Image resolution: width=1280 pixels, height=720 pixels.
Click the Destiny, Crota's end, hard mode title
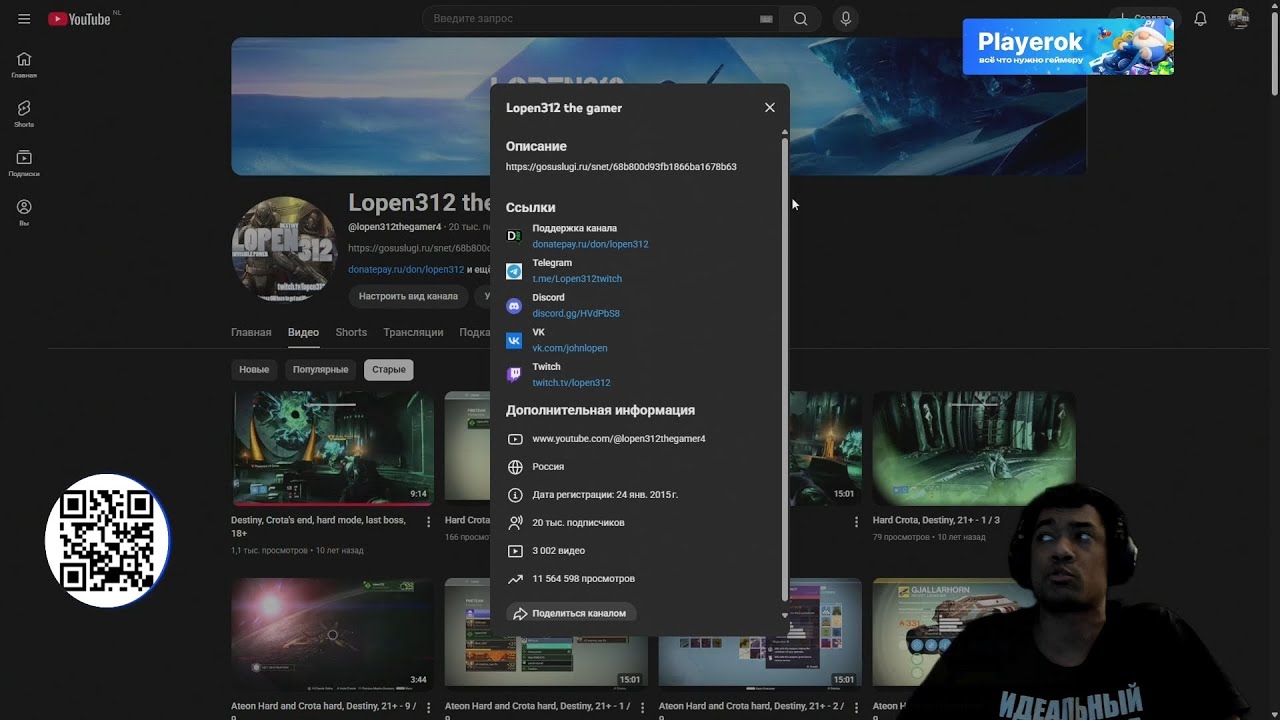pos(318,526)
